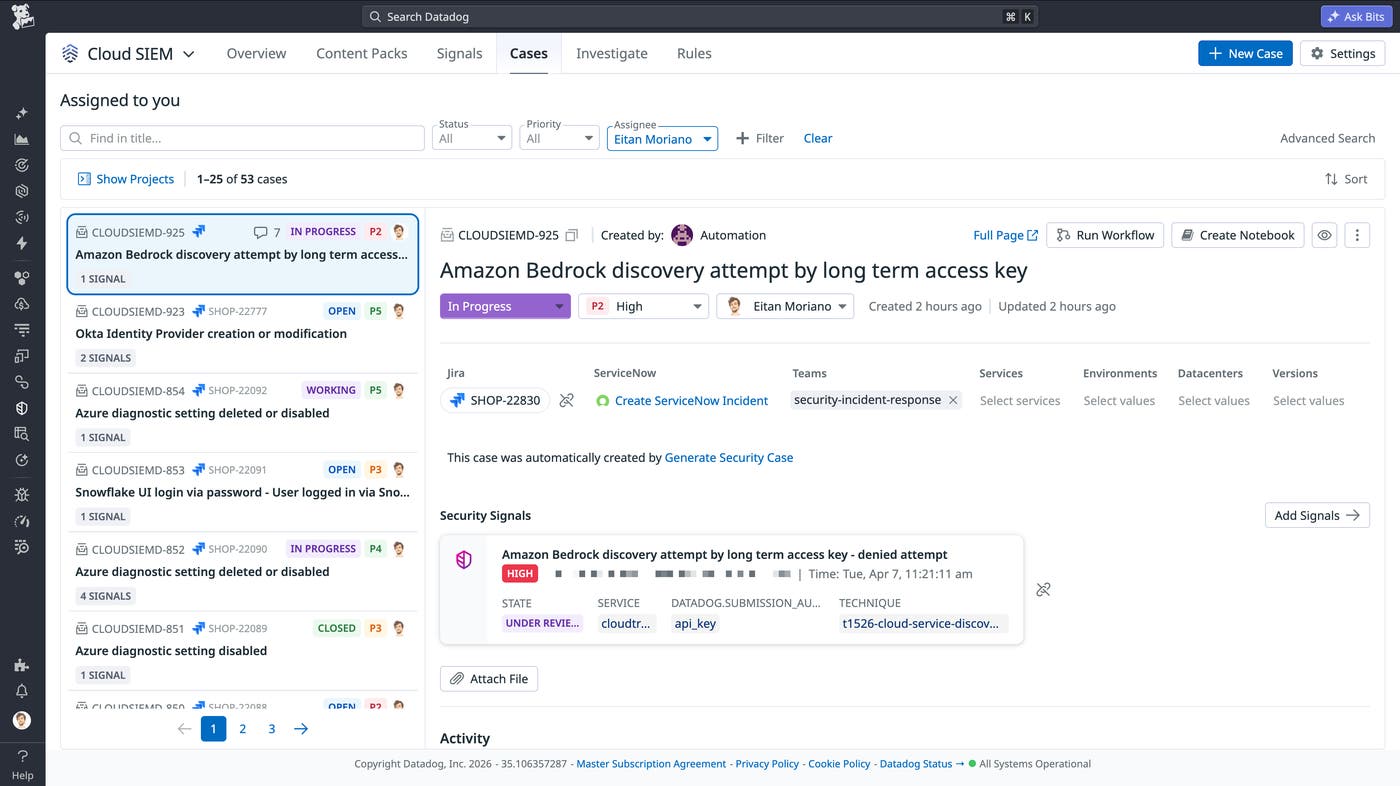Viewport: 1400px width, 786px height.
Task: Open the Priority filter dropdown
Action: (x=559, y=138)
